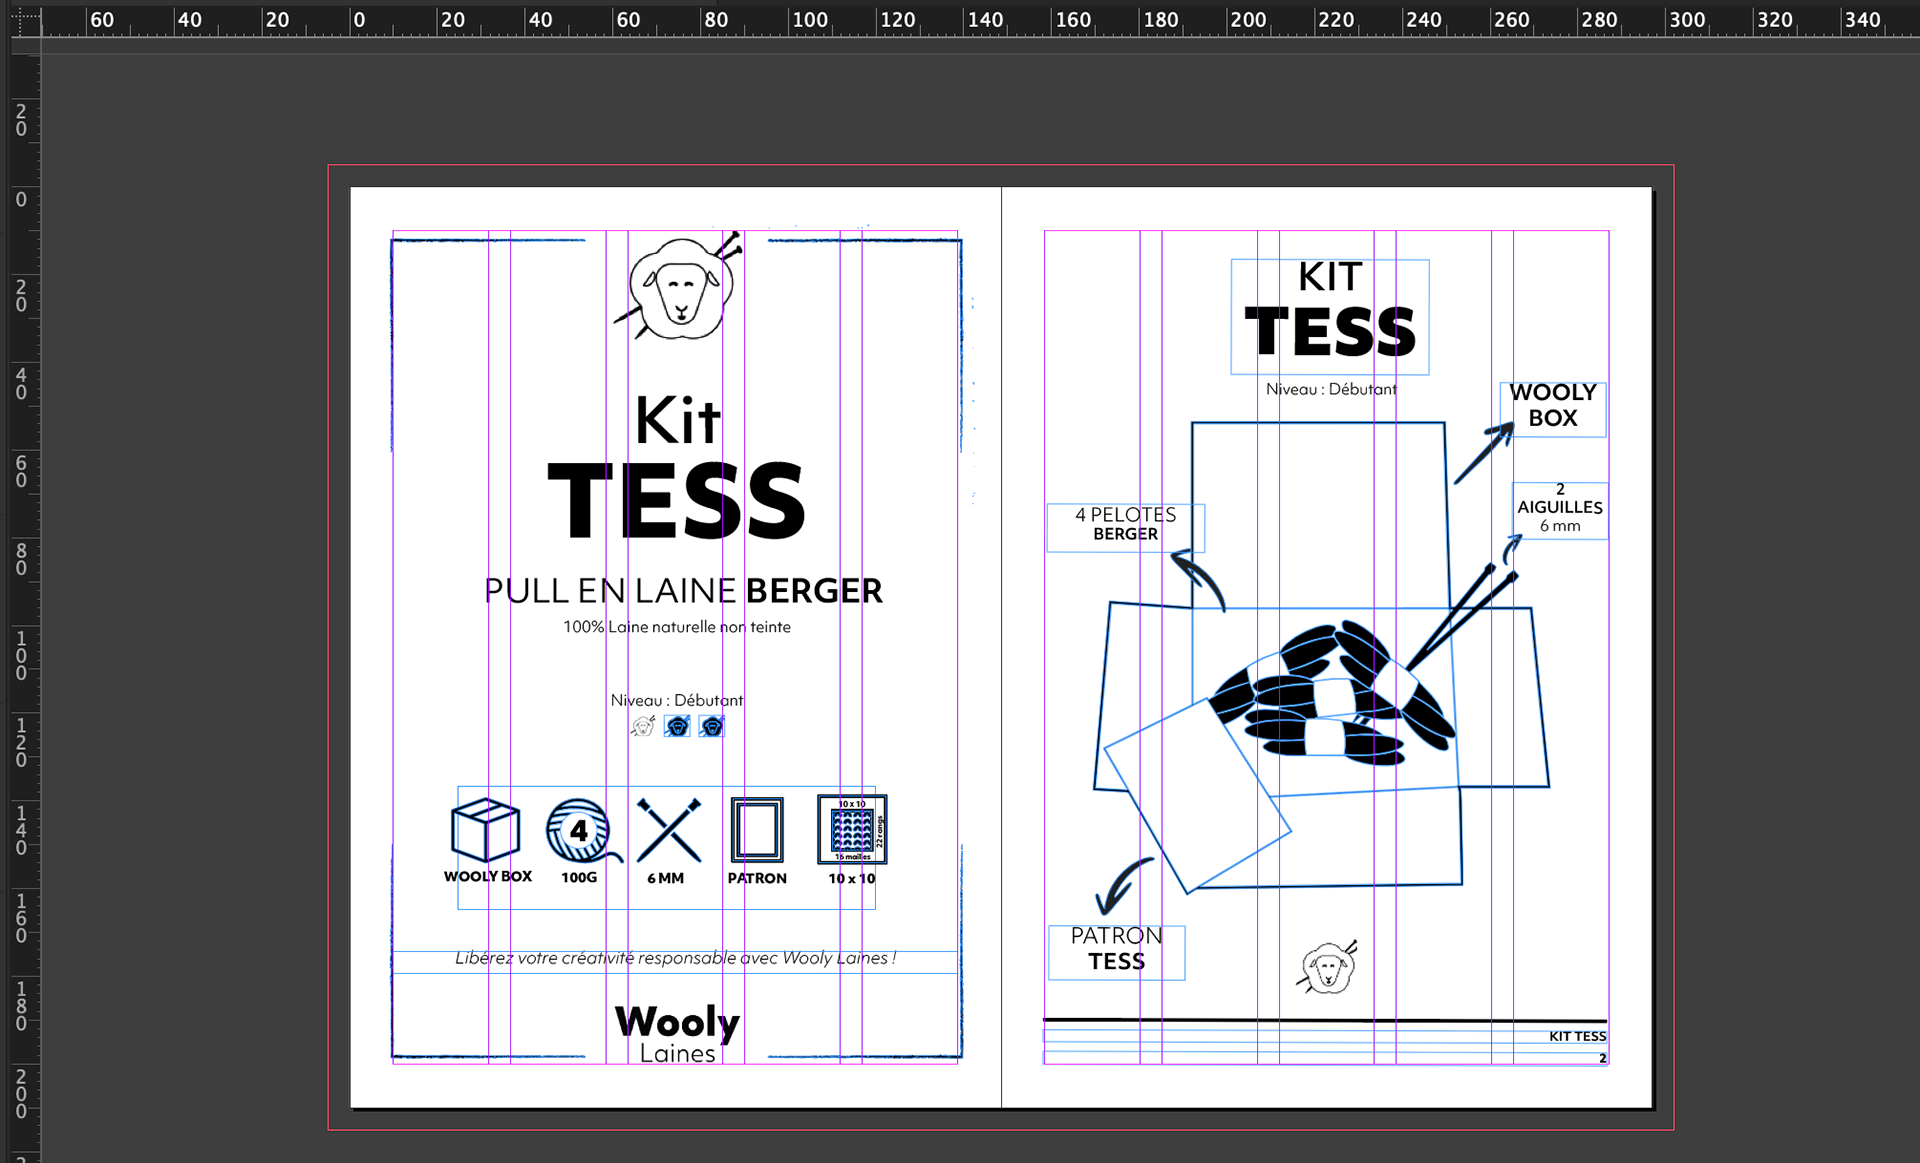This screenshot has width=1920, height=1163.
Task: Click "Niveau : Débutant" under the page 2 title
Action: (x=1331, y=389)
